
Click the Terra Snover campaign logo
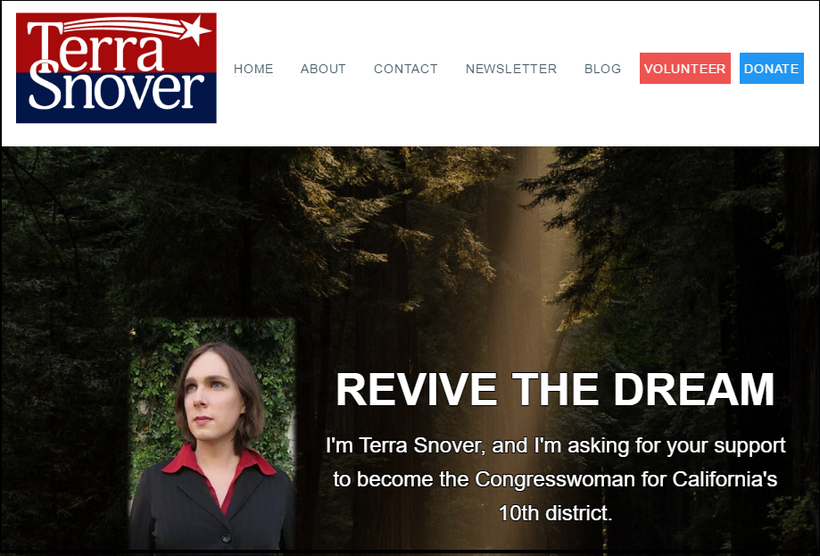[x=116, y=68]
